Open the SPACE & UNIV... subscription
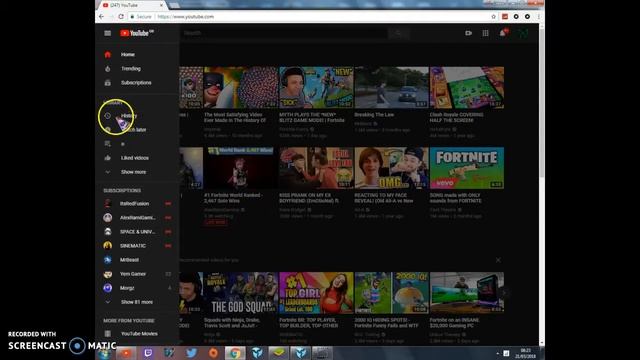Image resolution: width=640 pixels, height=360 pixels. click(x=137, y=232)
